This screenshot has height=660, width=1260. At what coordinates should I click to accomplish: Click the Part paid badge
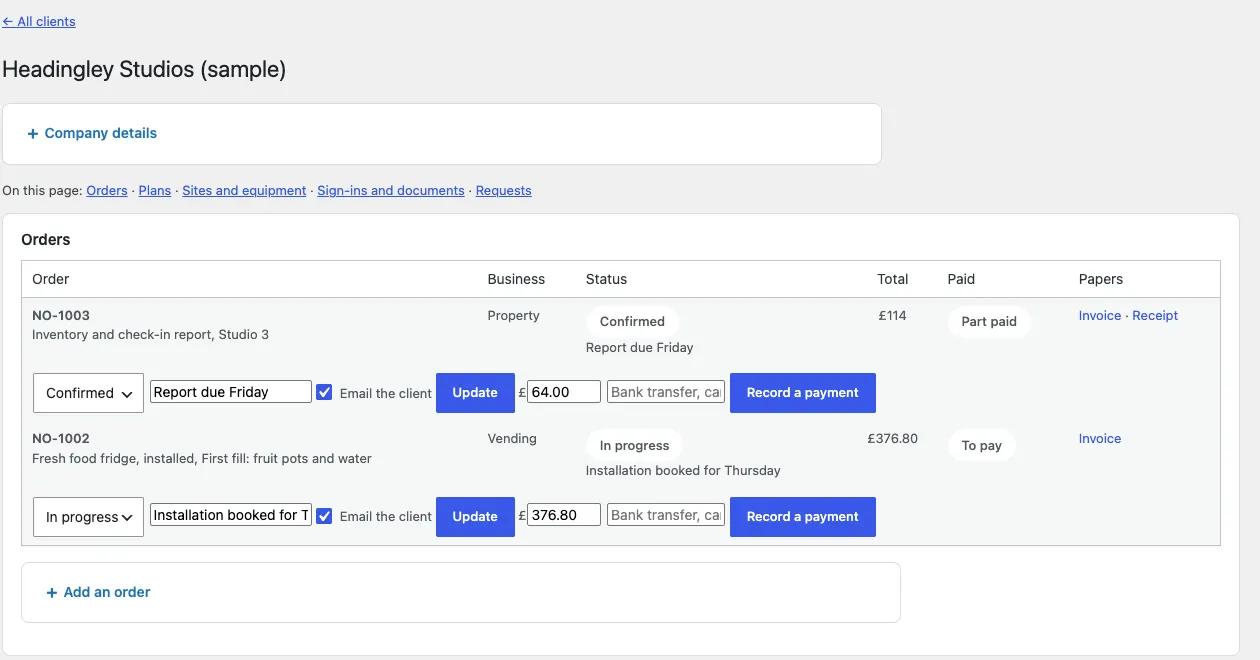tap(989, 322)
